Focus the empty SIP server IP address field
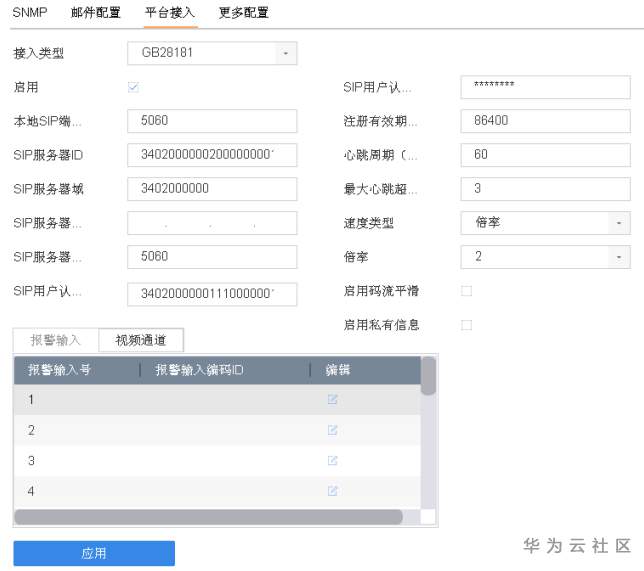The image size is (644, 571). (x=212, y=223)
